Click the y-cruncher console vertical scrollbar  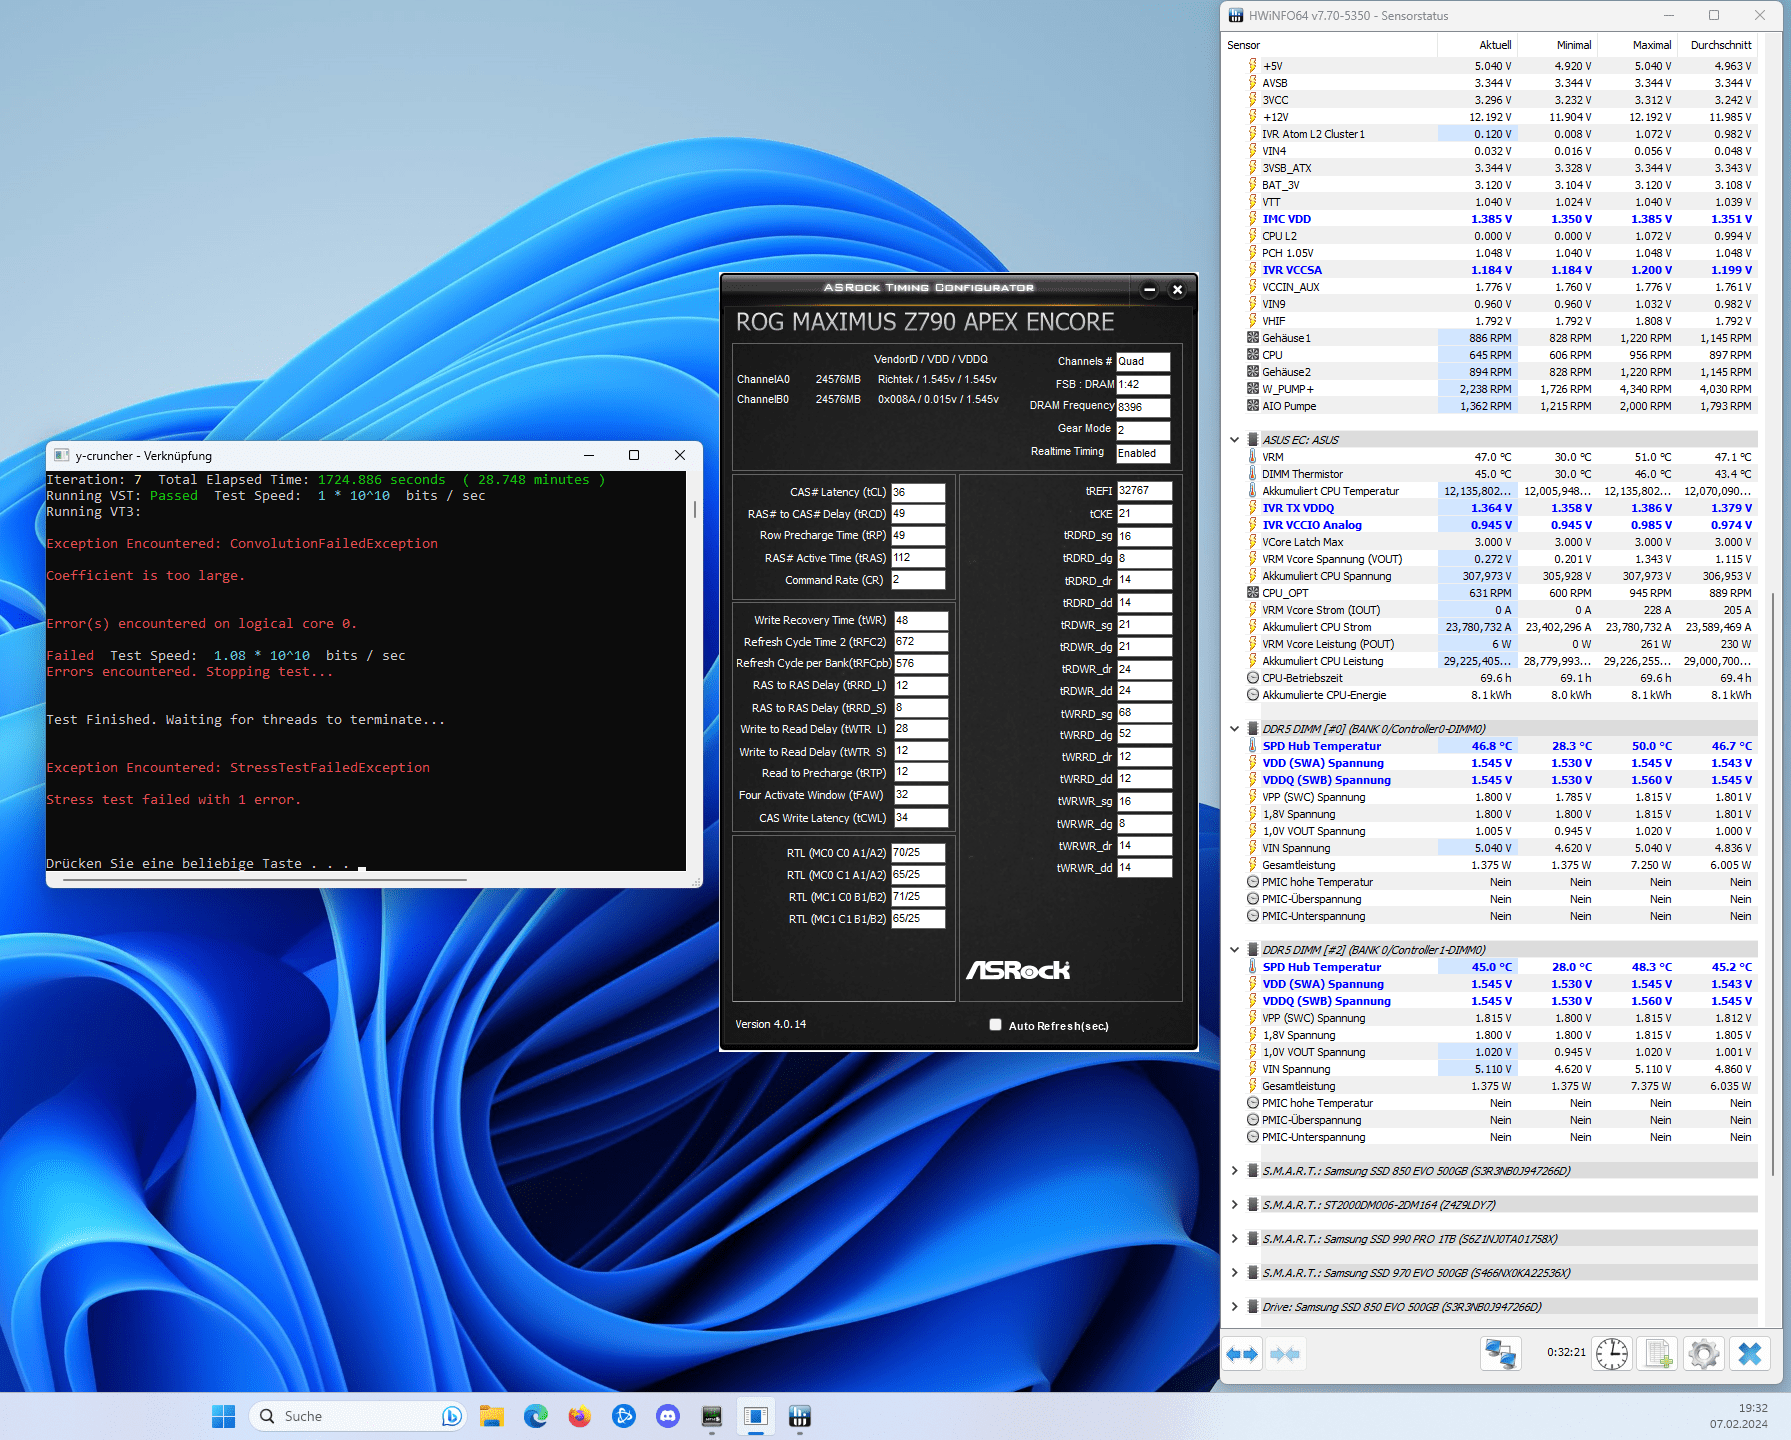694,509
